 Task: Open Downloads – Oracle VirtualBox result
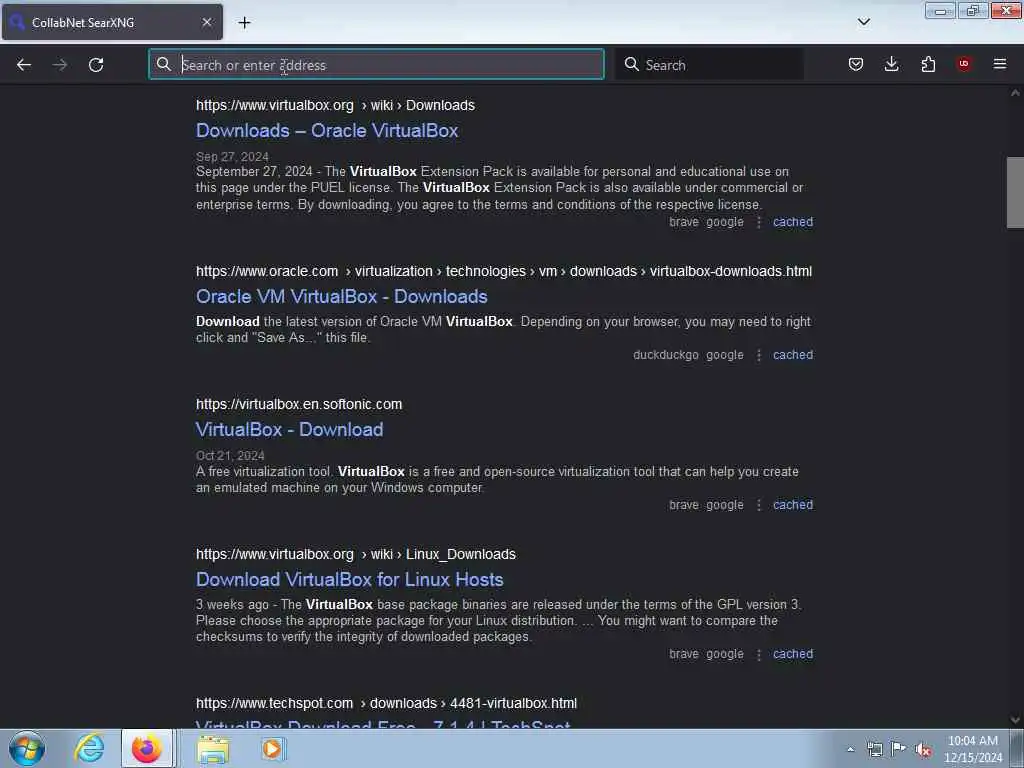click(x=327, y=131)
